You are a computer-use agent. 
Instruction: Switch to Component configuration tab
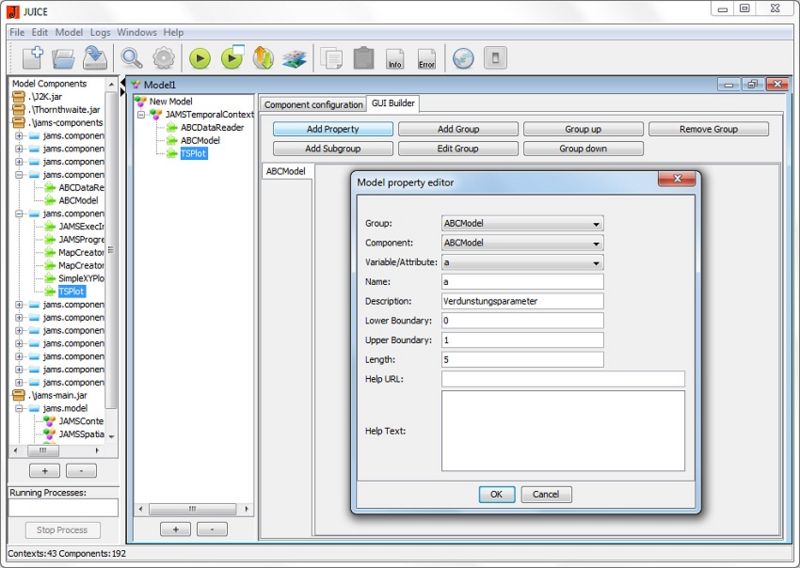[313, 104]
